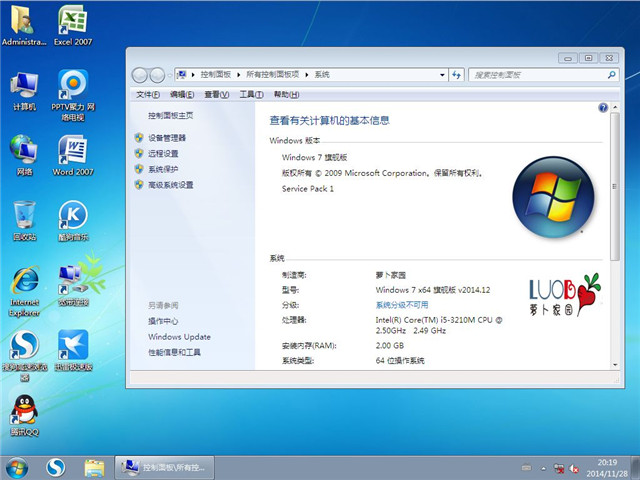
Task: Expand the arrow after 控制面板 in breadcrumb
Action: (238, 75)
